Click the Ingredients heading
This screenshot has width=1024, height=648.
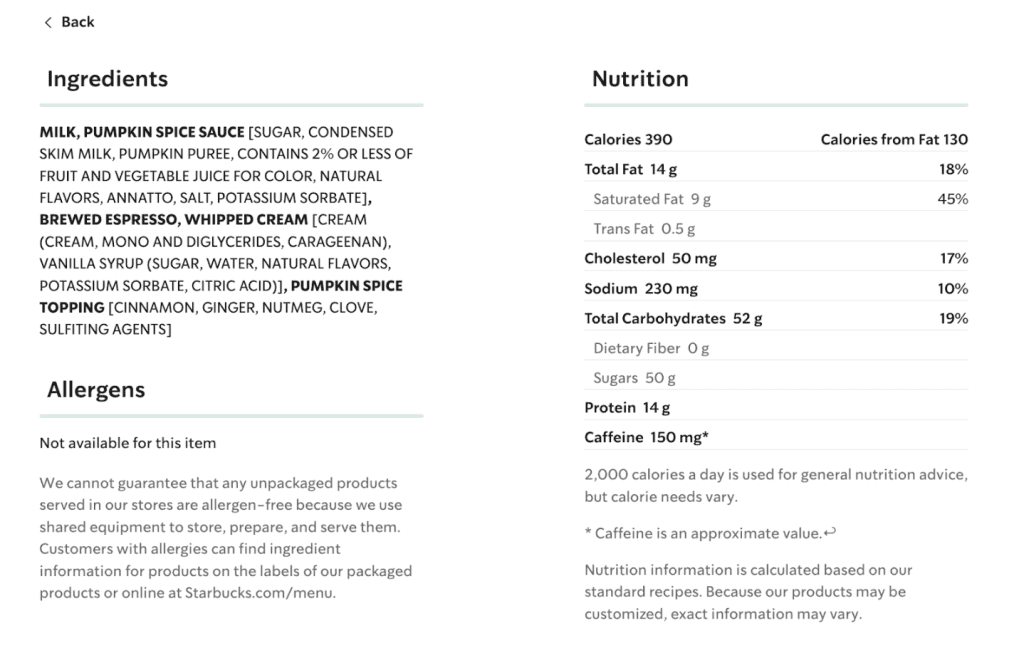coord(107,79)
